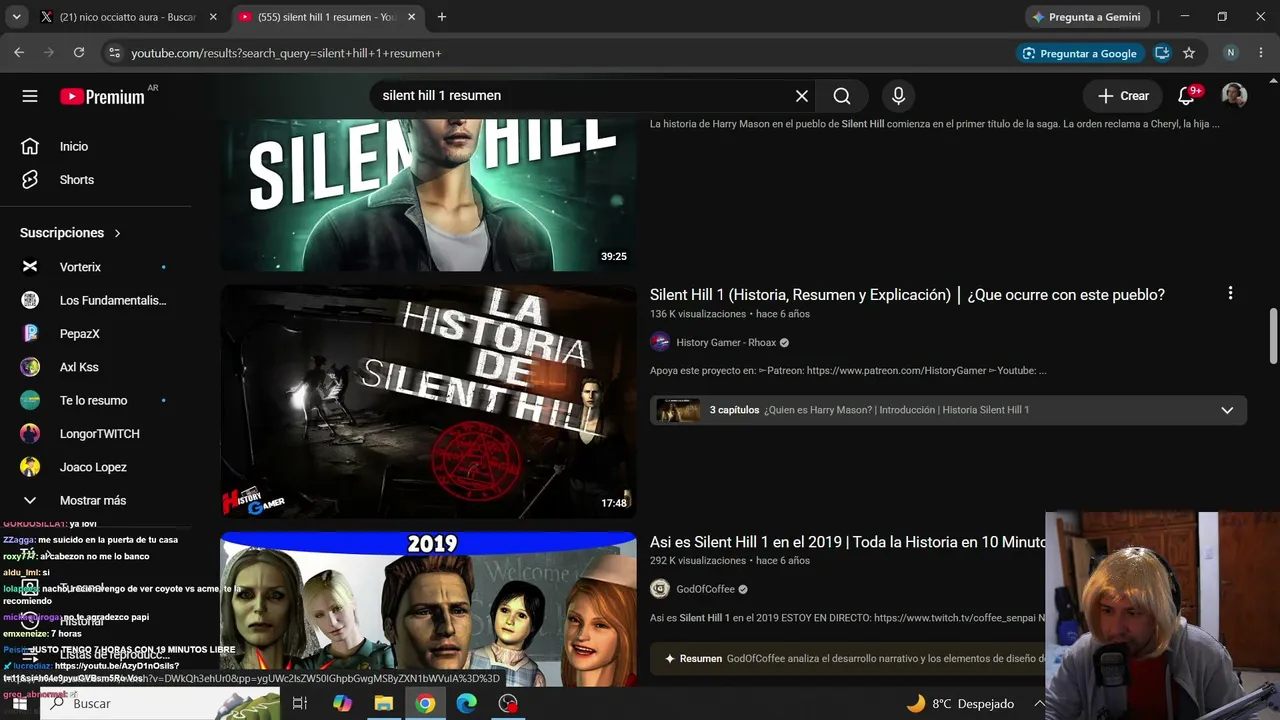Open History Gamer - Rhoax channel name
The width and height of the screenshot is (1280, 720).
[x=726, y=343]
